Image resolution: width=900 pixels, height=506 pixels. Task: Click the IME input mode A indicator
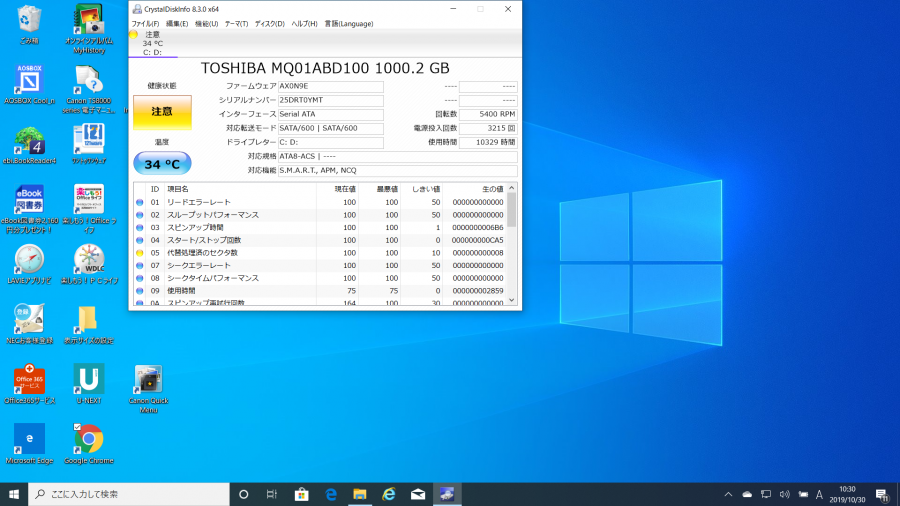pyautogui.click(x=819, y=494)
